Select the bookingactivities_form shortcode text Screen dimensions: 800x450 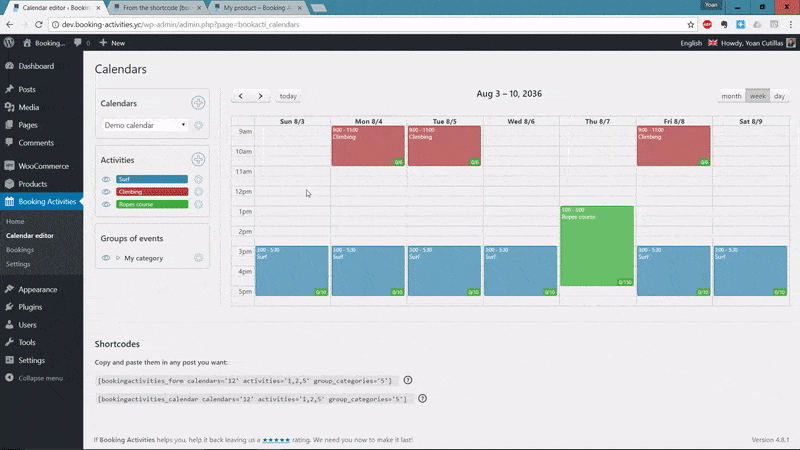pos(245,381)
